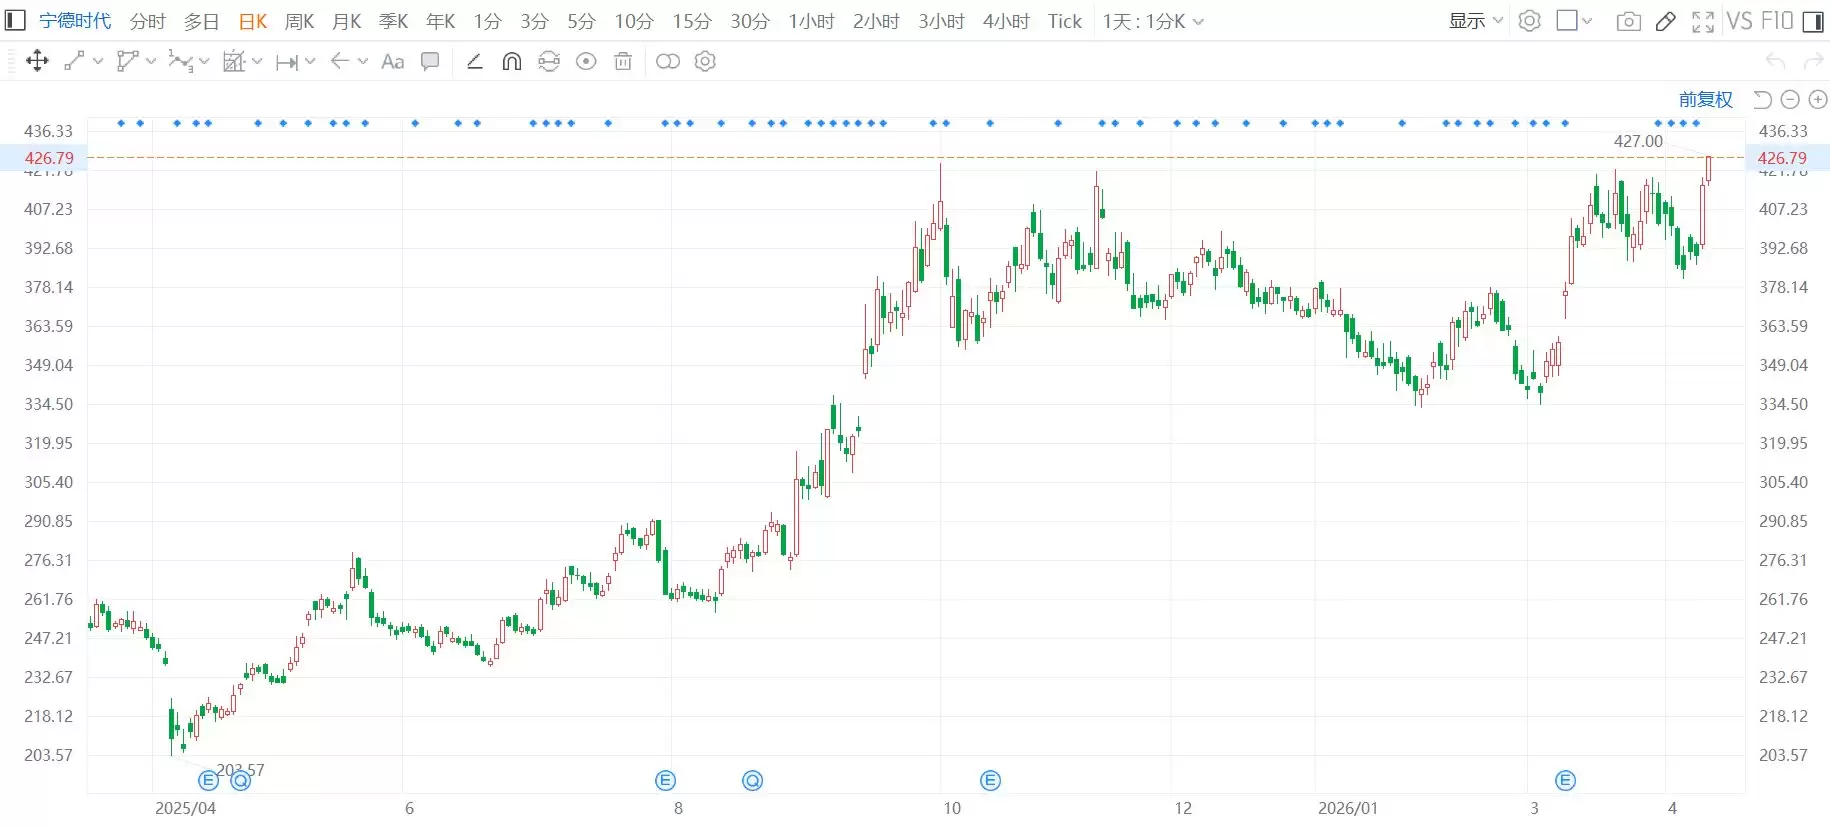Expand the 显示 display dropdown
Screen dimensions: 1830x828
[x=1475, y=21]
